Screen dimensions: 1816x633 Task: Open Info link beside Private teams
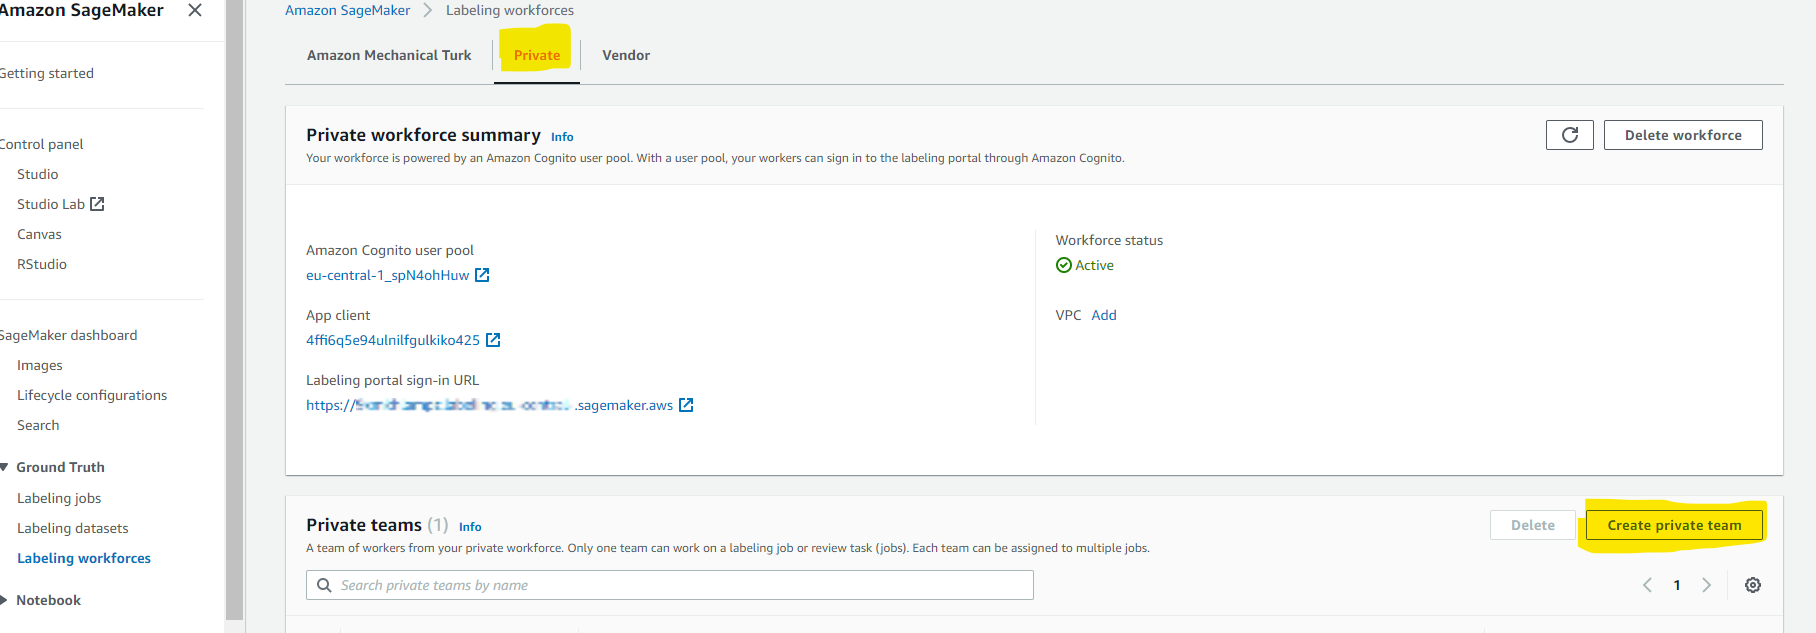tap(470, 527)
